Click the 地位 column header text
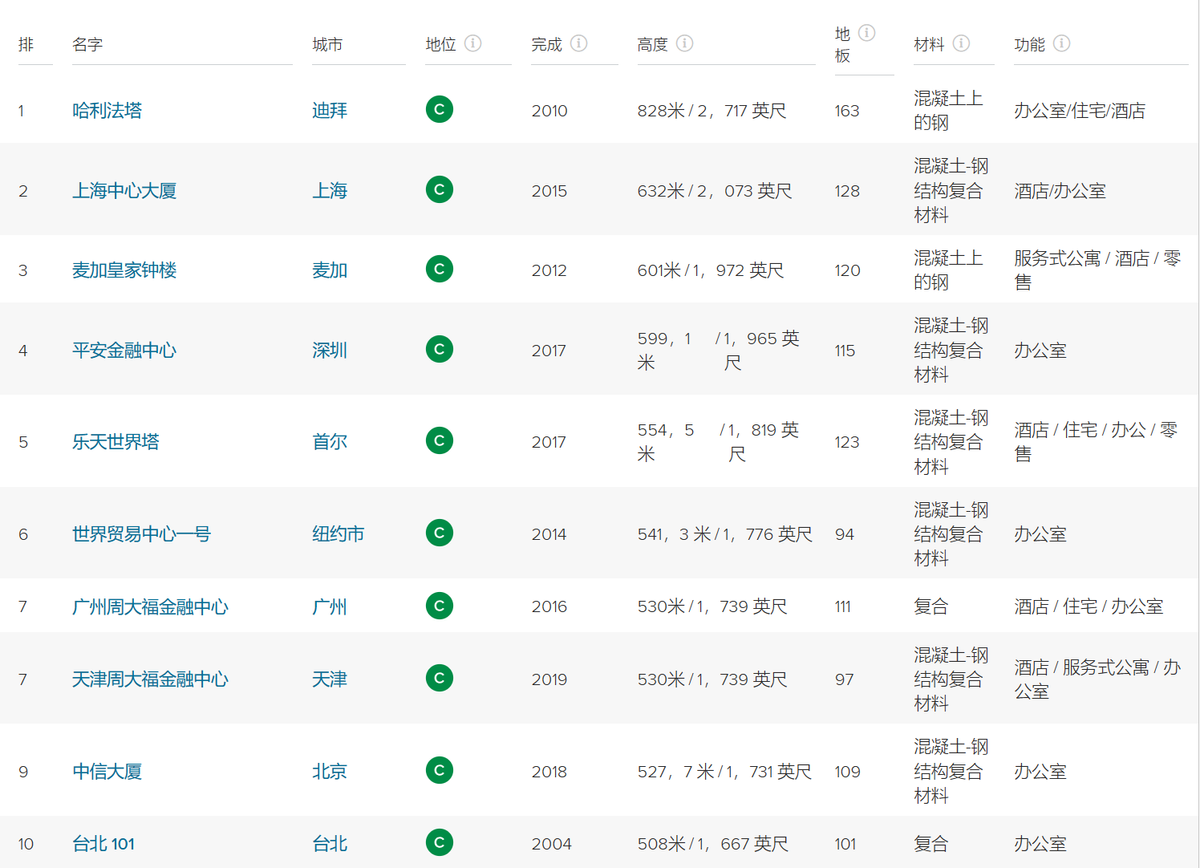The width and height of the screenshot is (1200, 868). (x=441, y=44)
